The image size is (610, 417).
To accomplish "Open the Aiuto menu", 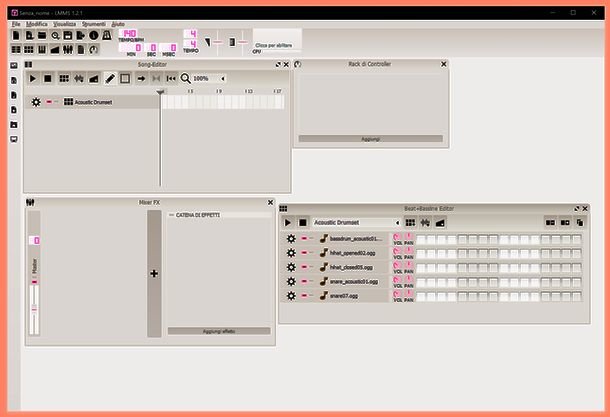I will [118, 24].
